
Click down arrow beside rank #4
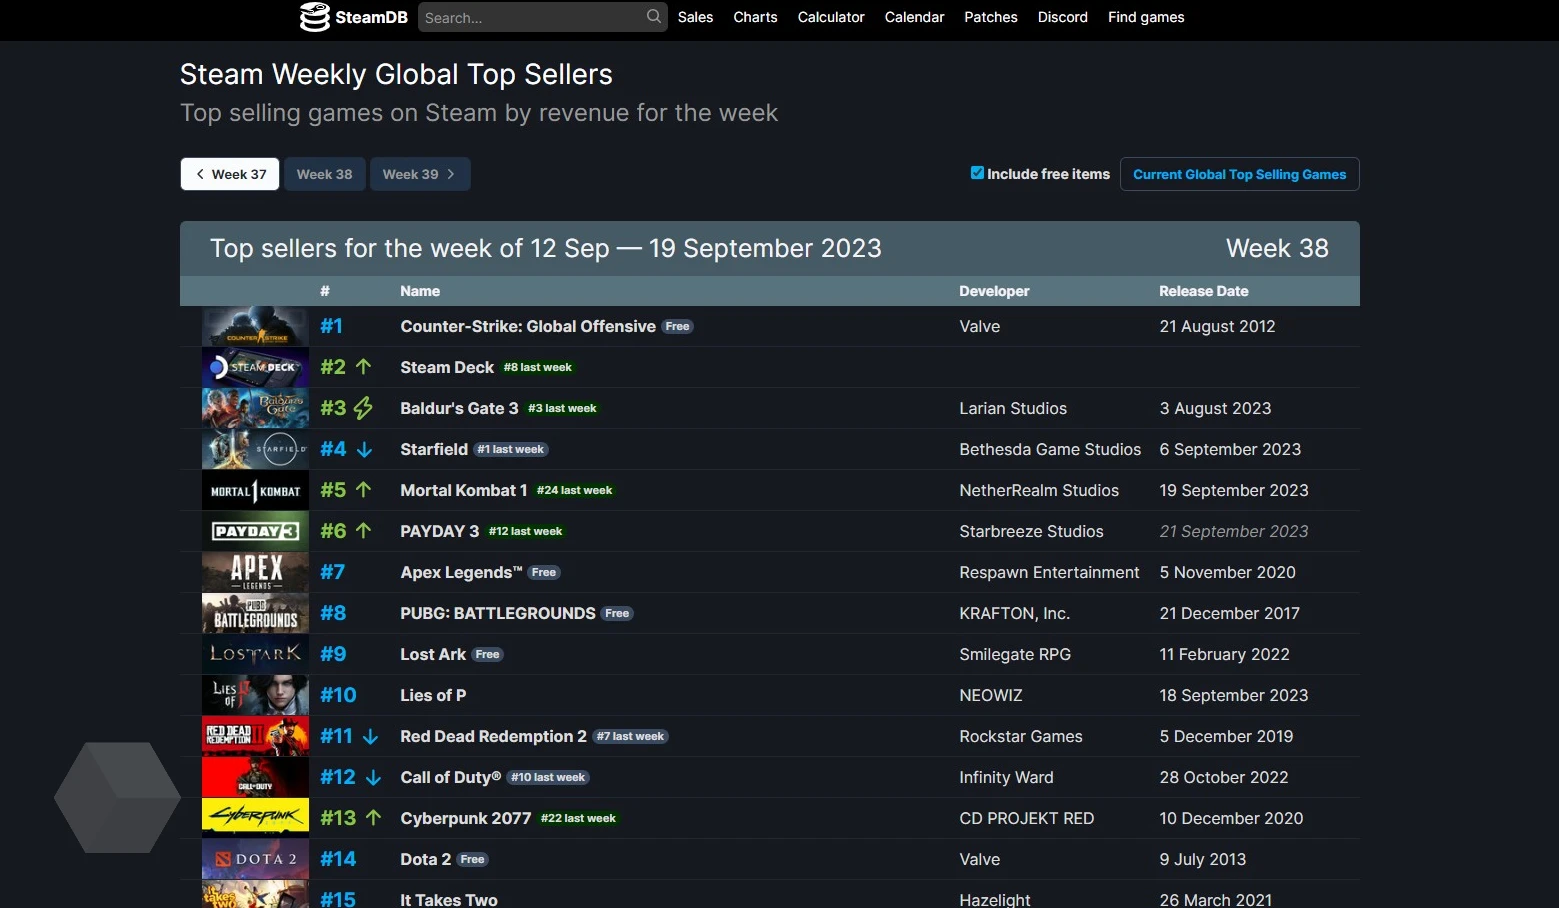[364, 450]
